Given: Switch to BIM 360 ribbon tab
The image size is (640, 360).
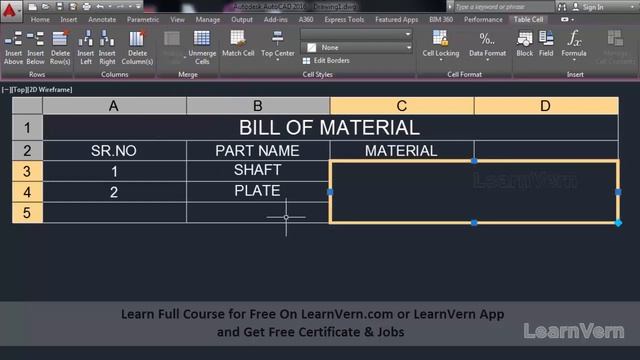Looking at the screenshot, I should (x=441, y=20).
